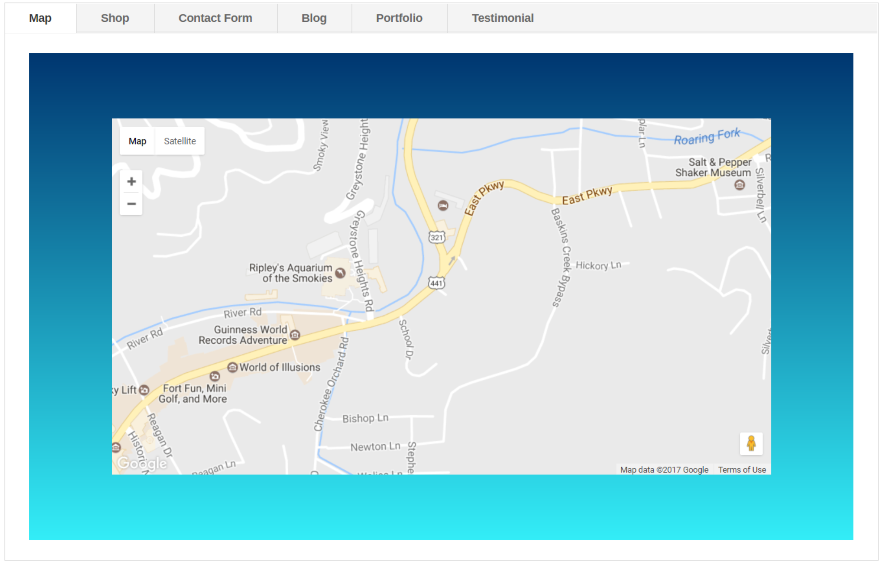This screenshot has height=564, width=880.
Task: Select the top-level Map tab
Action: point(40,18)
